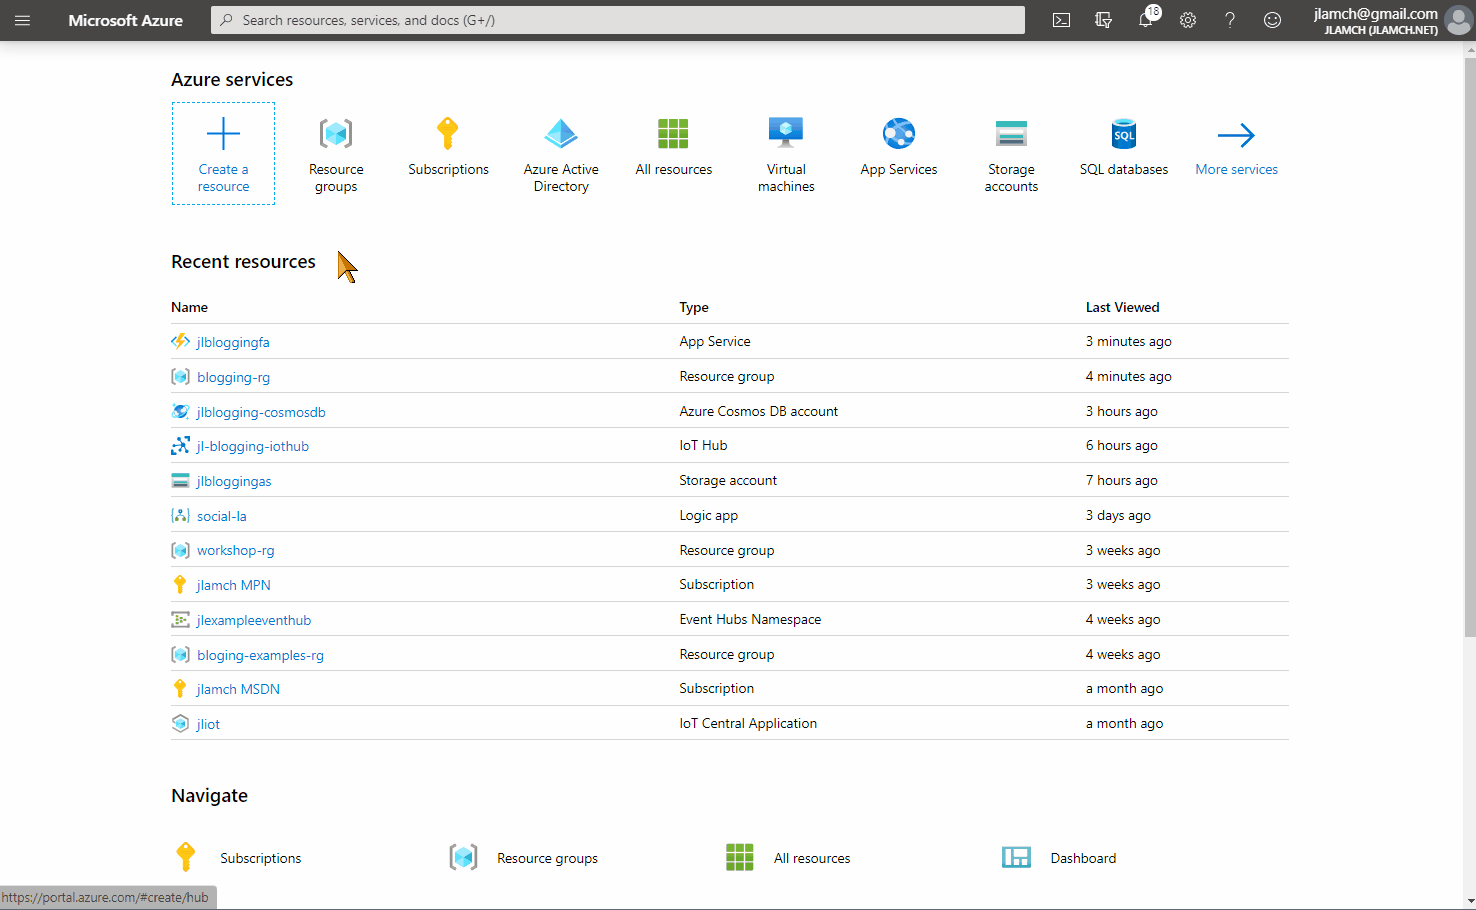The image size is (1476, 910).
Task: Open the feedback smiley icon
Action: (x=1272, y=20)
